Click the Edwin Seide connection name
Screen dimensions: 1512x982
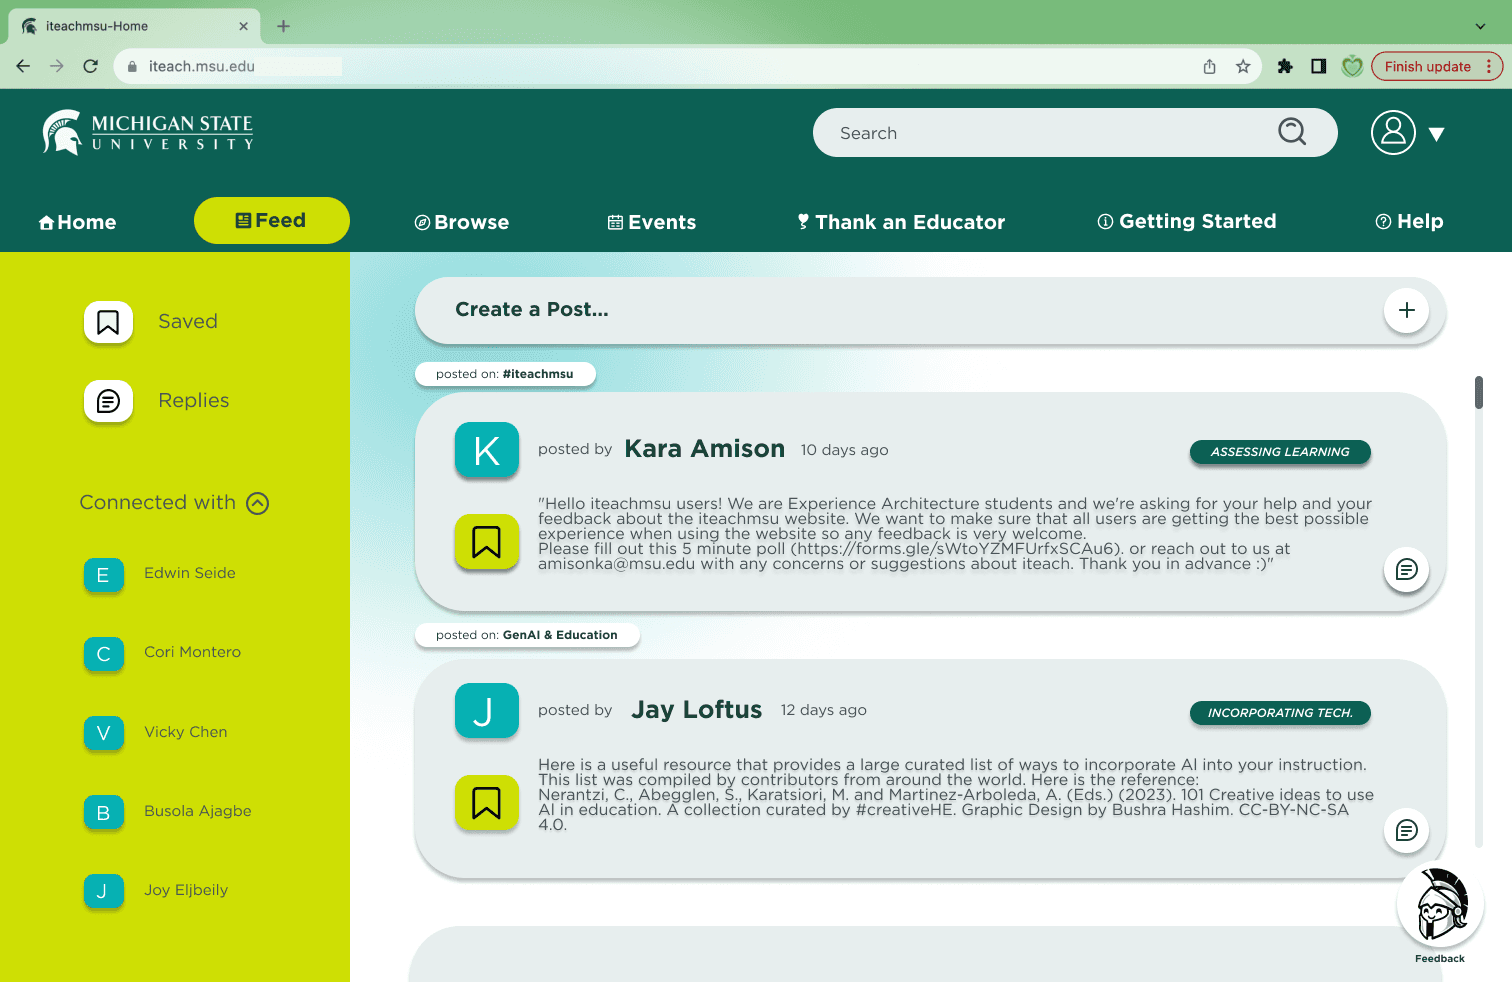190,573
